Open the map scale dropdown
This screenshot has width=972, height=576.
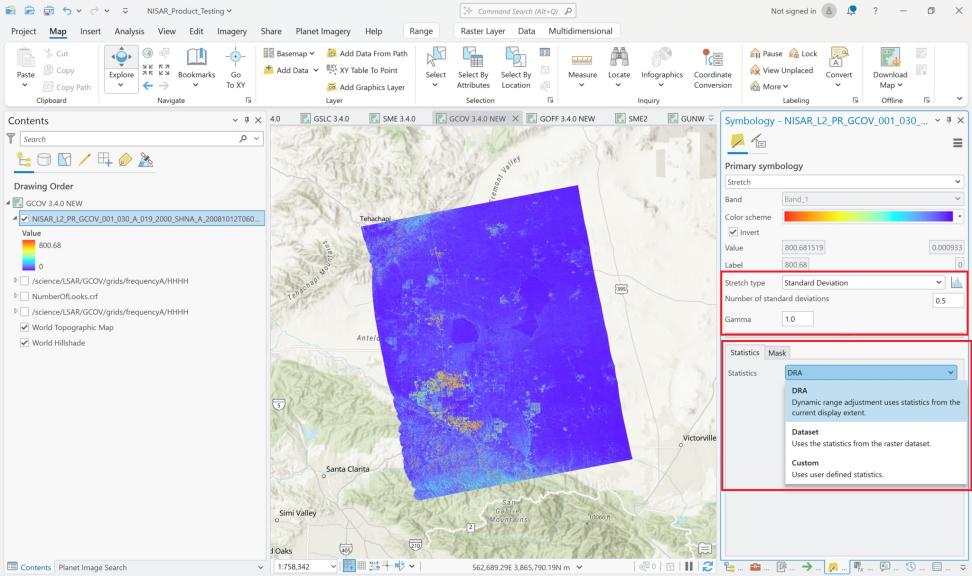click(x=333, y=566)
